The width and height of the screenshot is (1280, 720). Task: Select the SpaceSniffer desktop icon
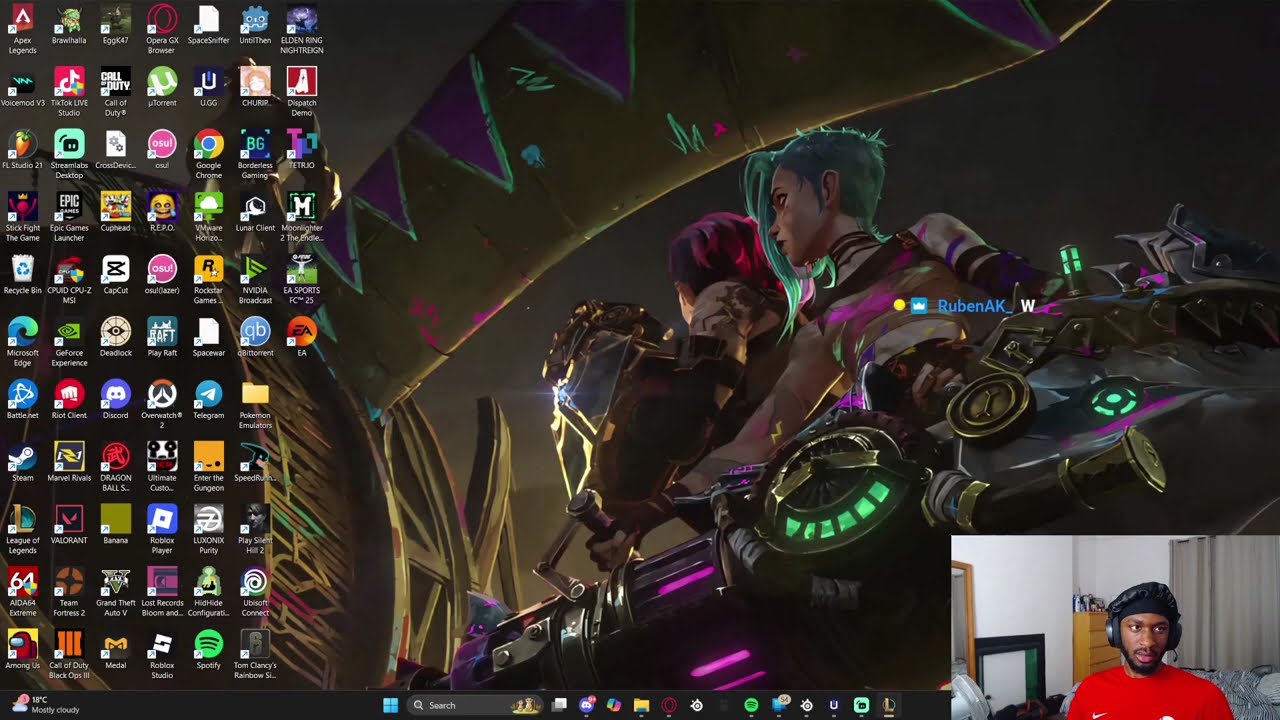click(x=208, y=25)
